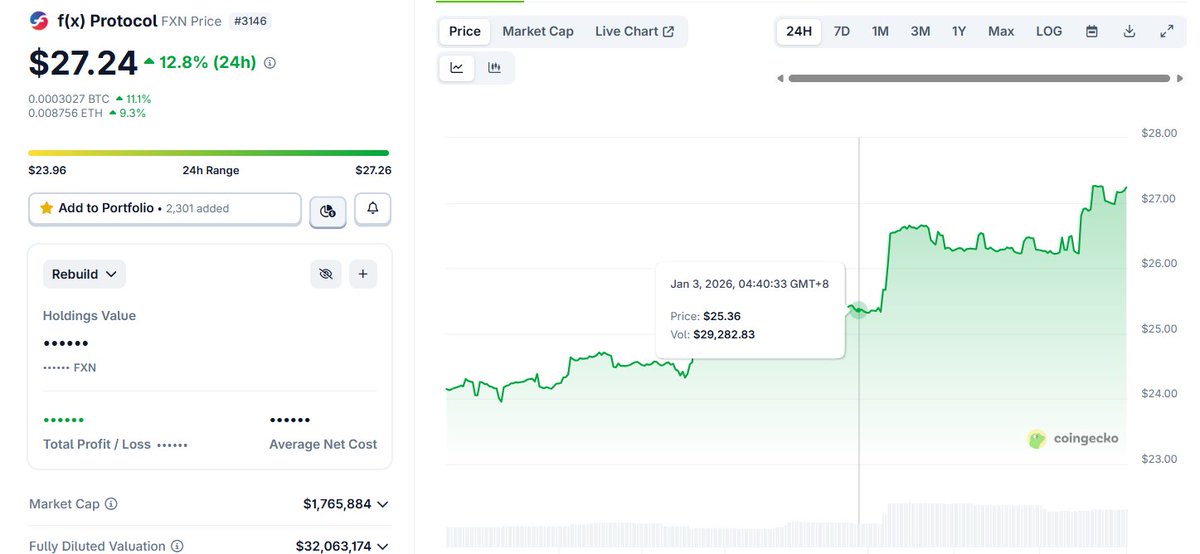
Task: Click the 24h Range progress bar
Action: pos(209,153)
